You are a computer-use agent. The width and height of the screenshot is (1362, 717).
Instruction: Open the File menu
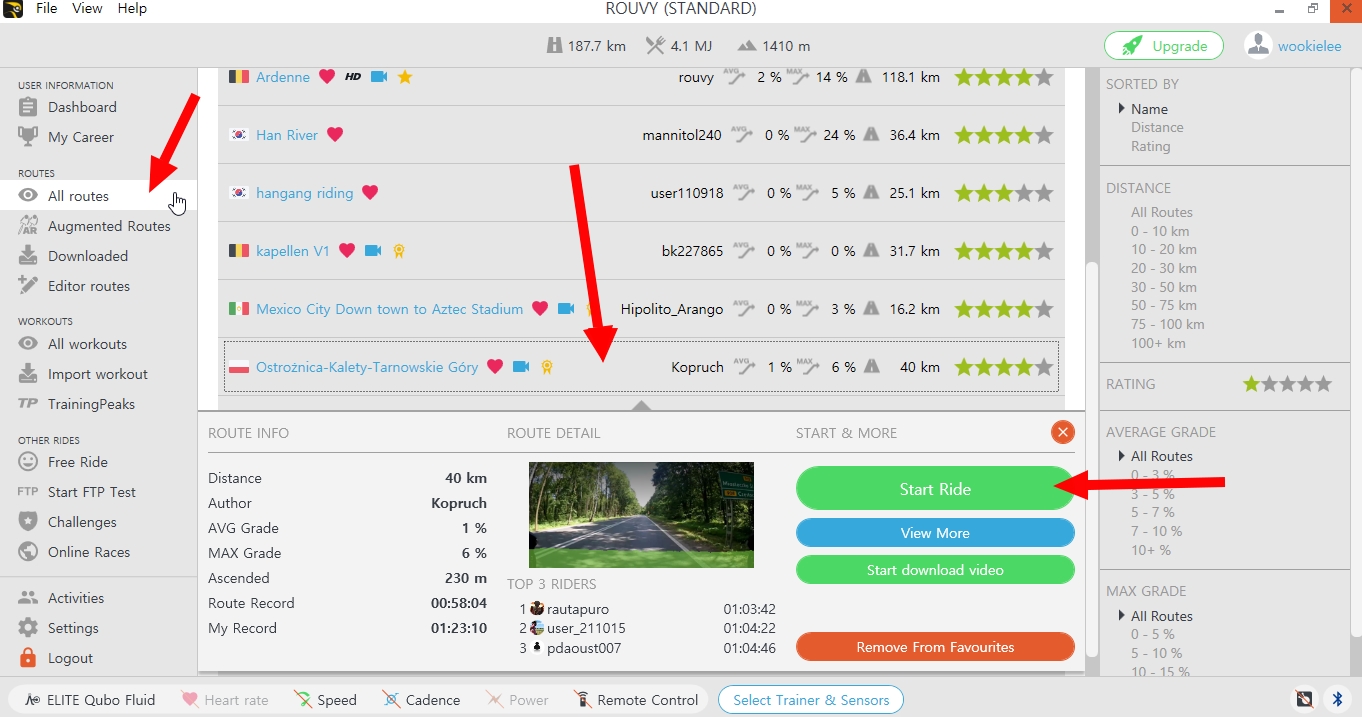pyautogui.click(x=46, y=8)
